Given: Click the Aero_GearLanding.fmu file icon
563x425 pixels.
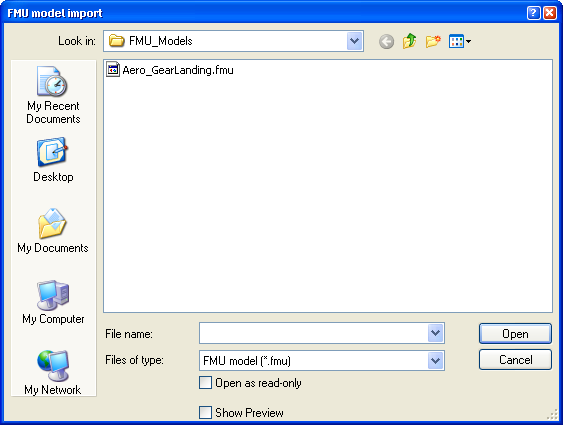Looking at the screenshot, I should 113,70.
